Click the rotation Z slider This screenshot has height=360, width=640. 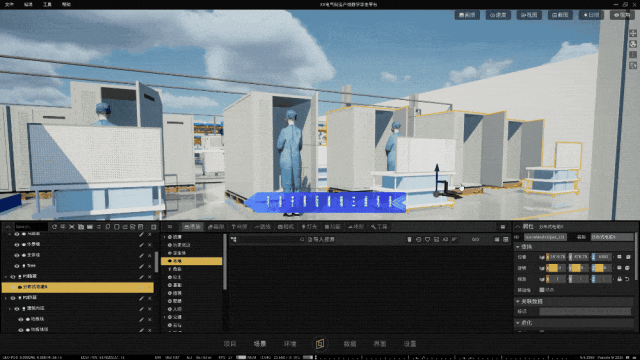tap(602, 268)
